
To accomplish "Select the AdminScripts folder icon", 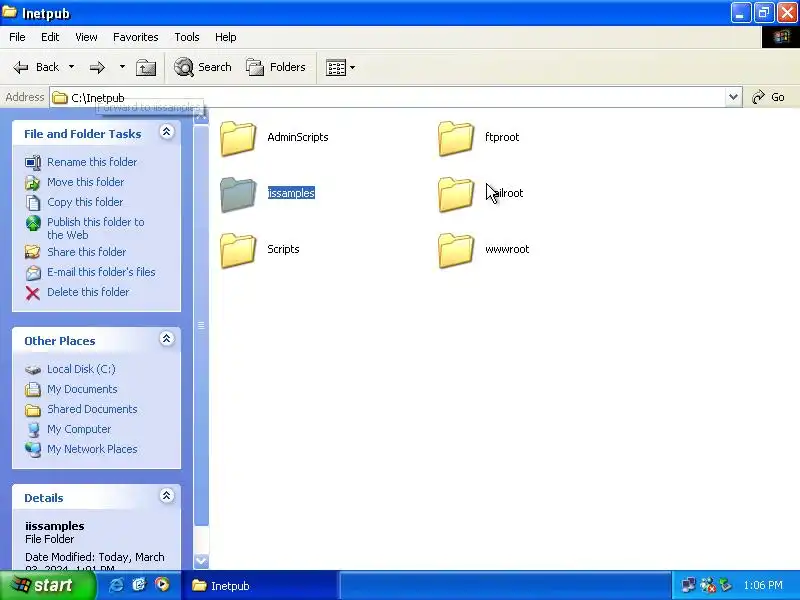I will (238, 138).
